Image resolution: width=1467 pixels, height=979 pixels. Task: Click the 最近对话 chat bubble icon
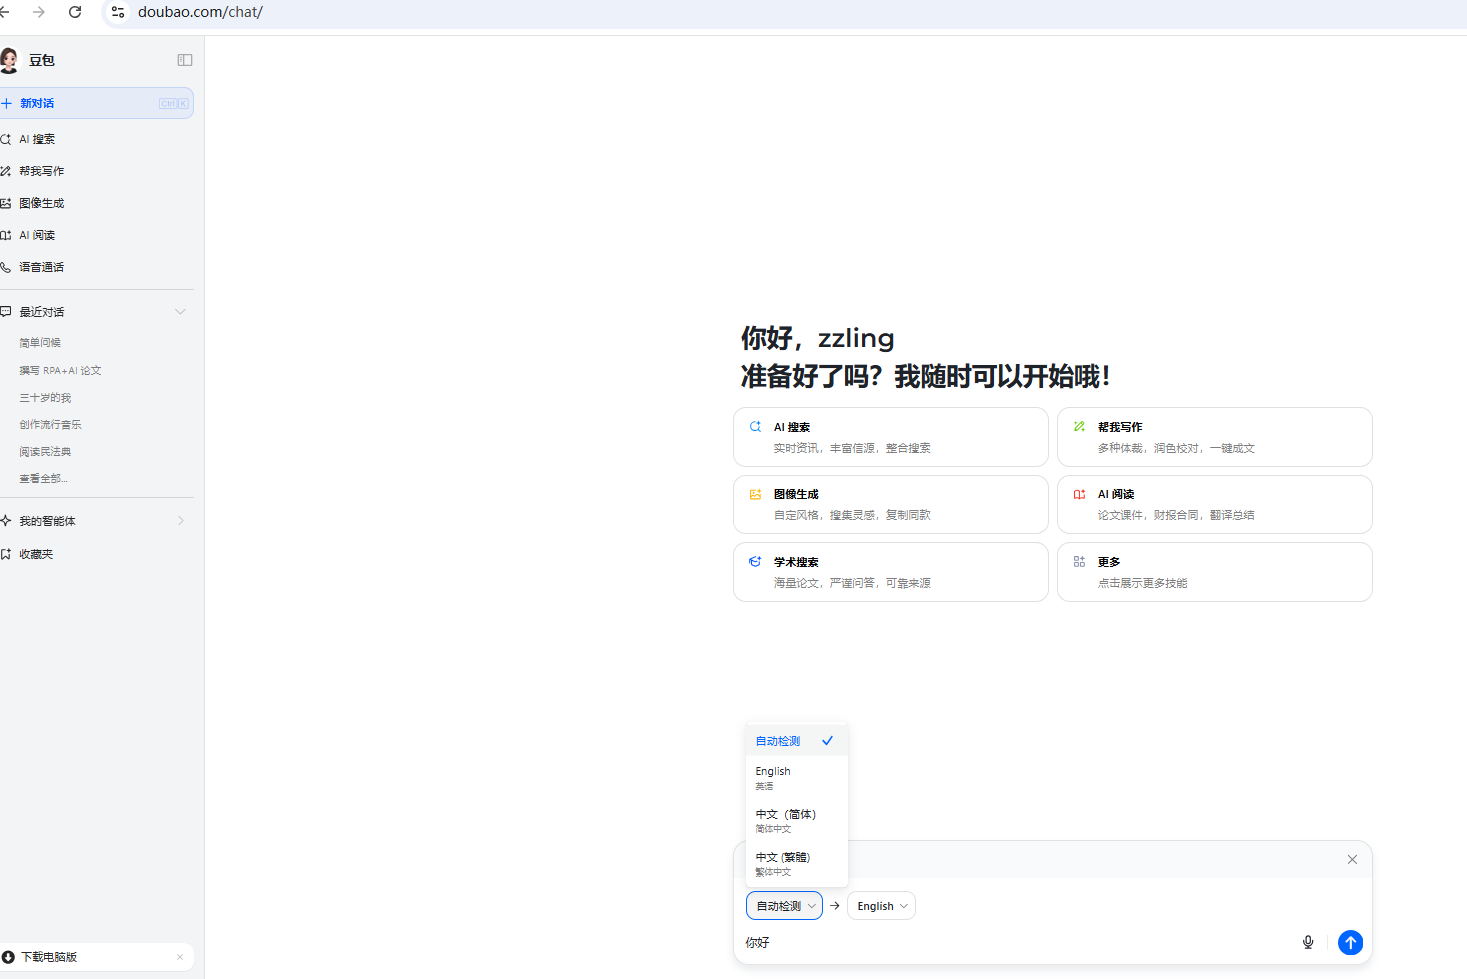pos(6,312)
